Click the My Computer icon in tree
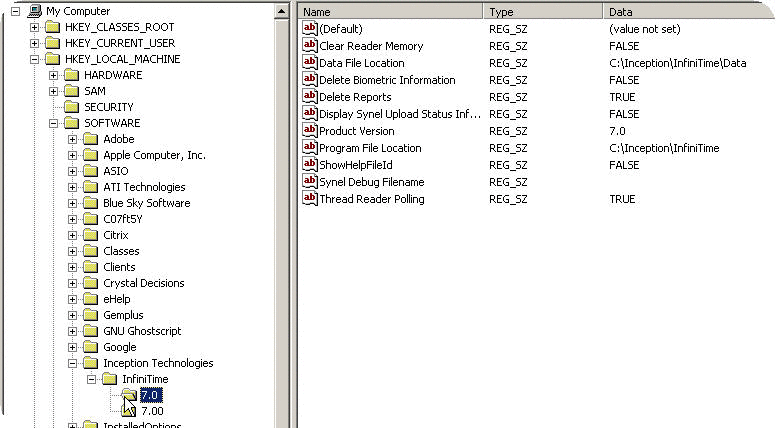 [x=35, y=11]
